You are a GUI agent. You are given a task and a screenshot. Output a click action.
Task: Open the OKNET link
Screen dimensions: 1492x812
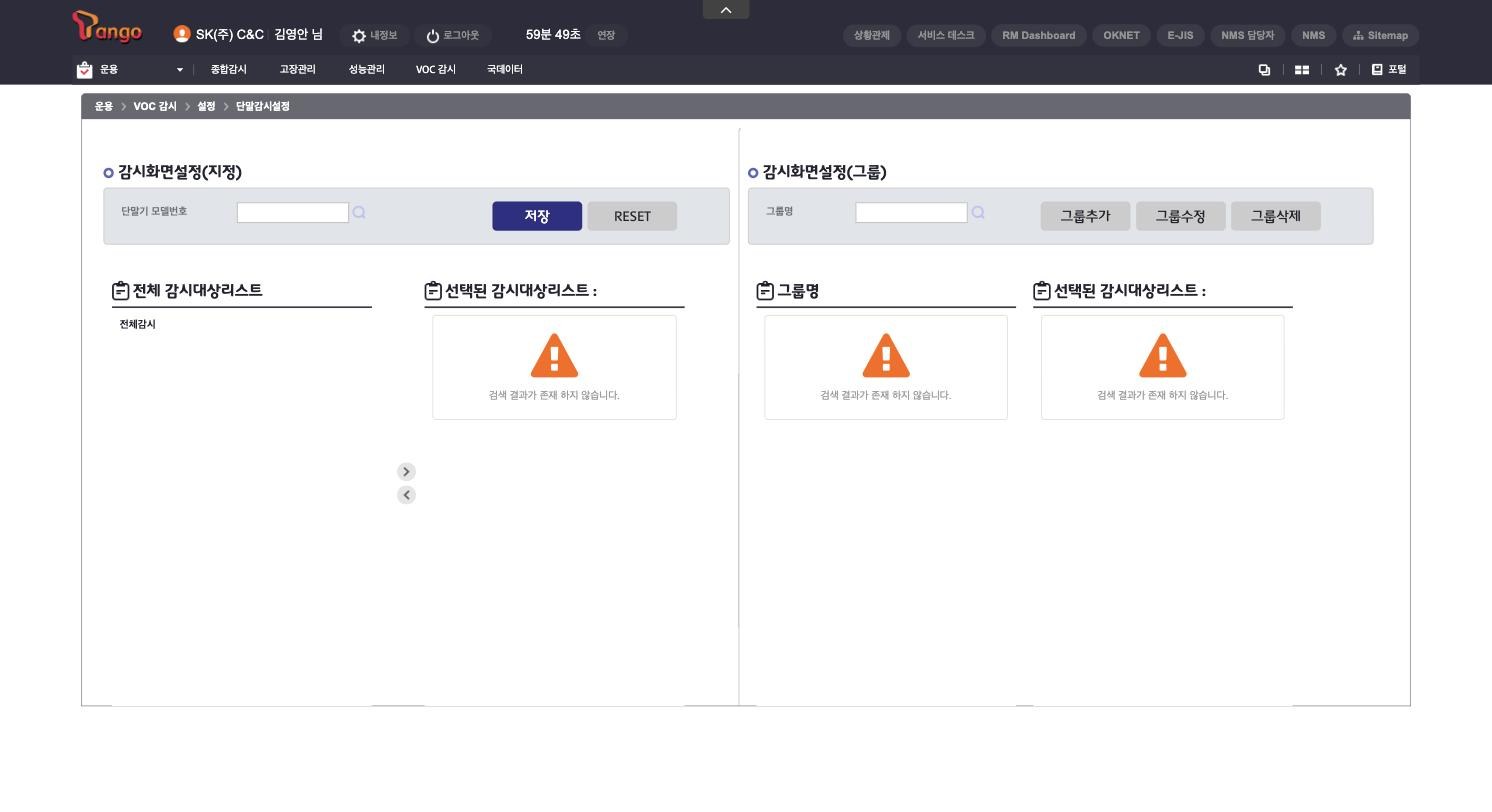coord(1121,35)
